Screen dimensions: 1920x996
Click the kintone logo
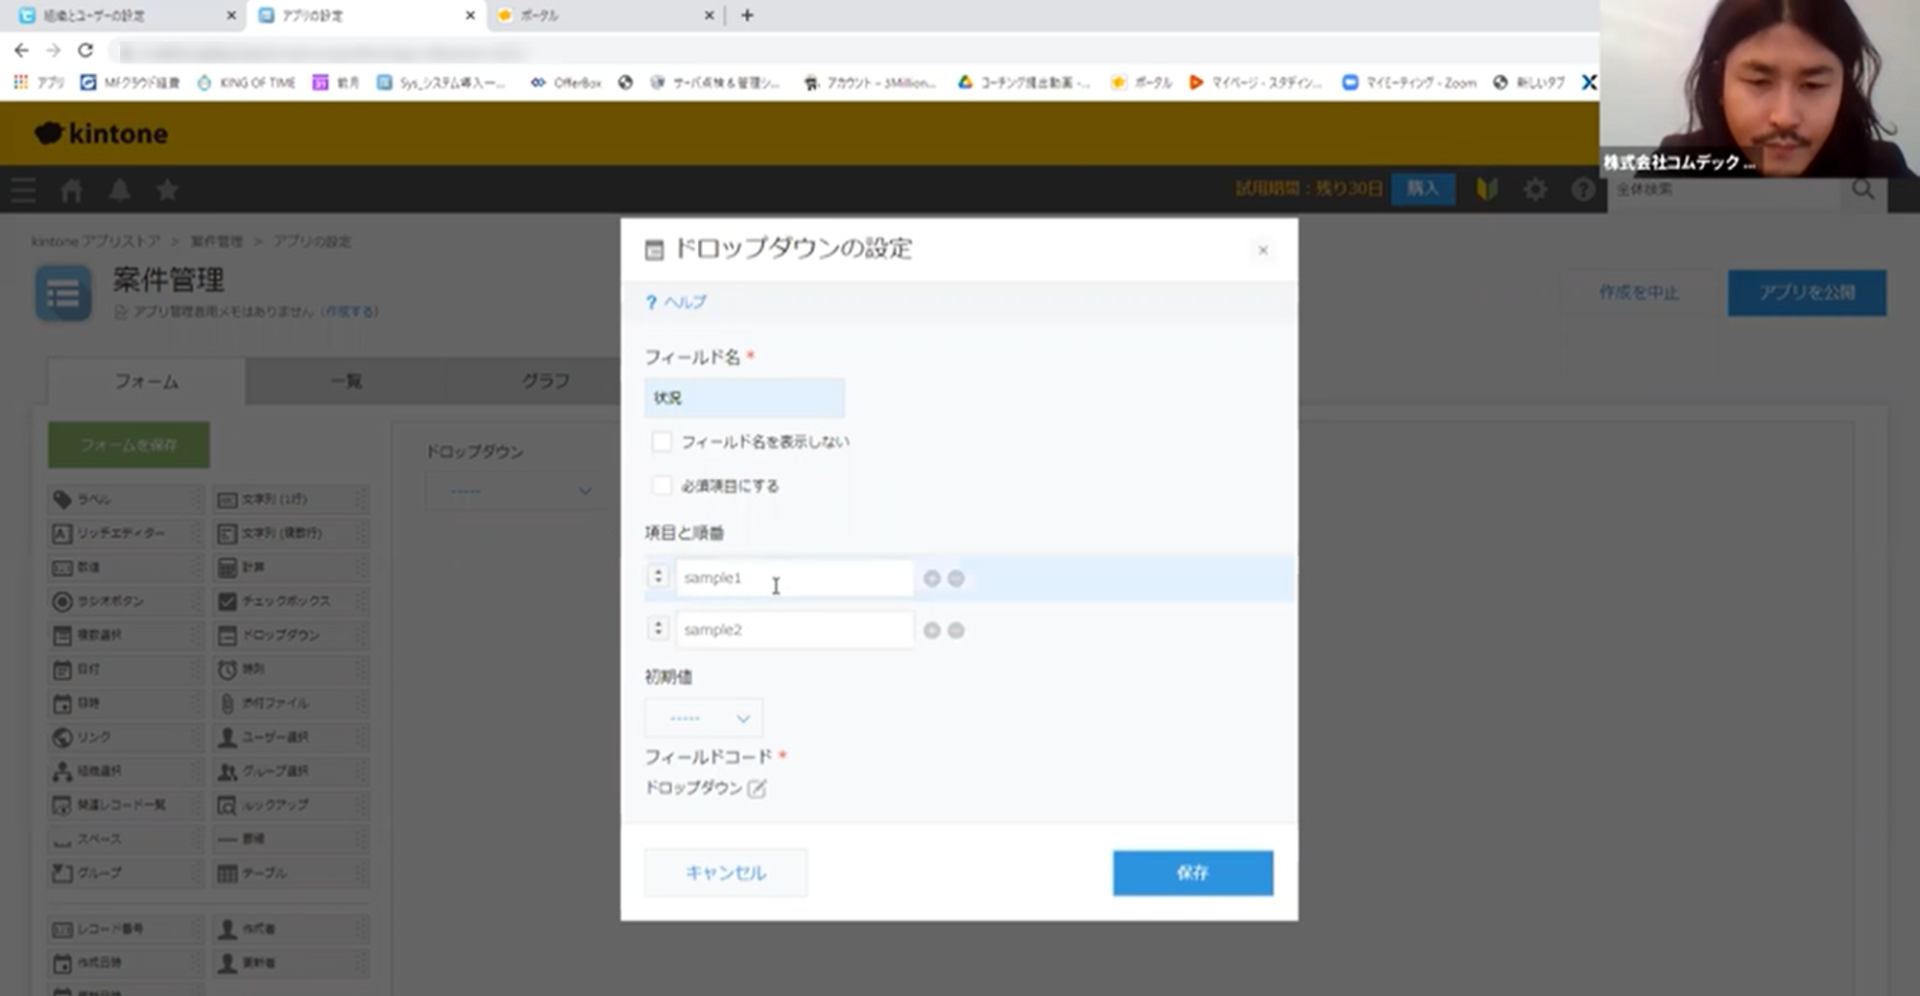click(101, 133)
